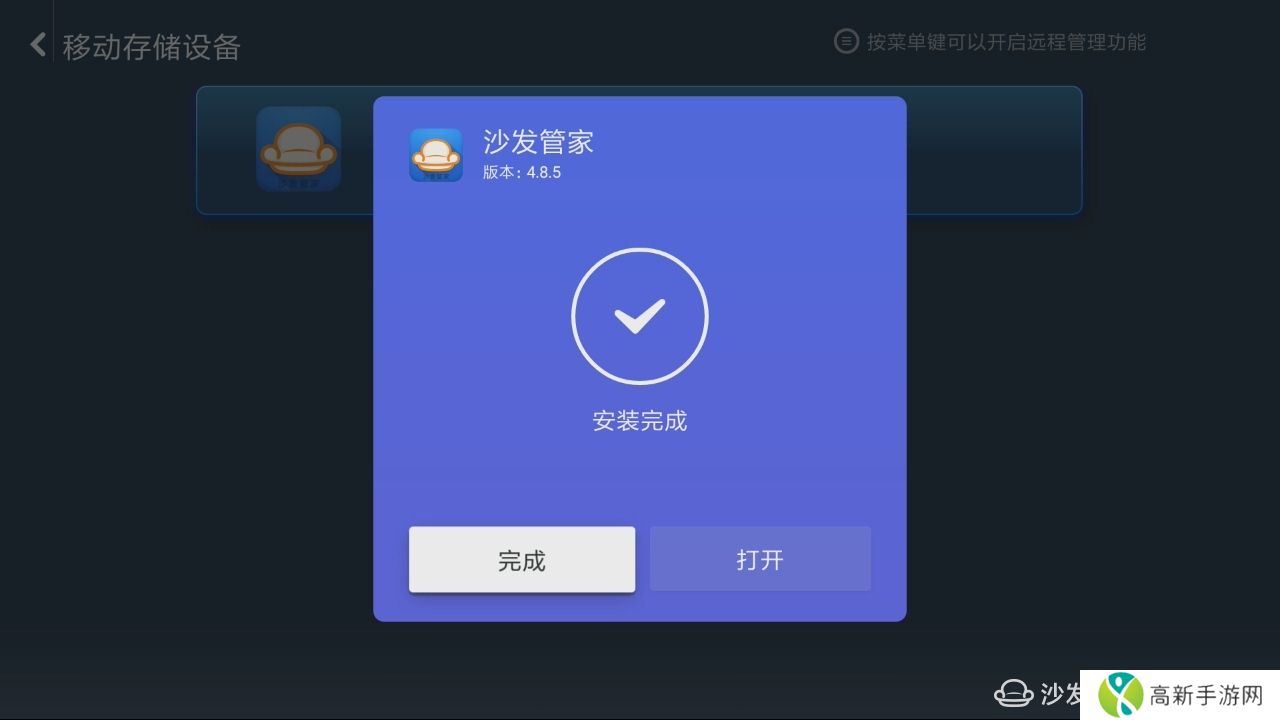
Task: Click the white checkmark inside the circle
Action: pyautogui.click(x=640, y=316)
